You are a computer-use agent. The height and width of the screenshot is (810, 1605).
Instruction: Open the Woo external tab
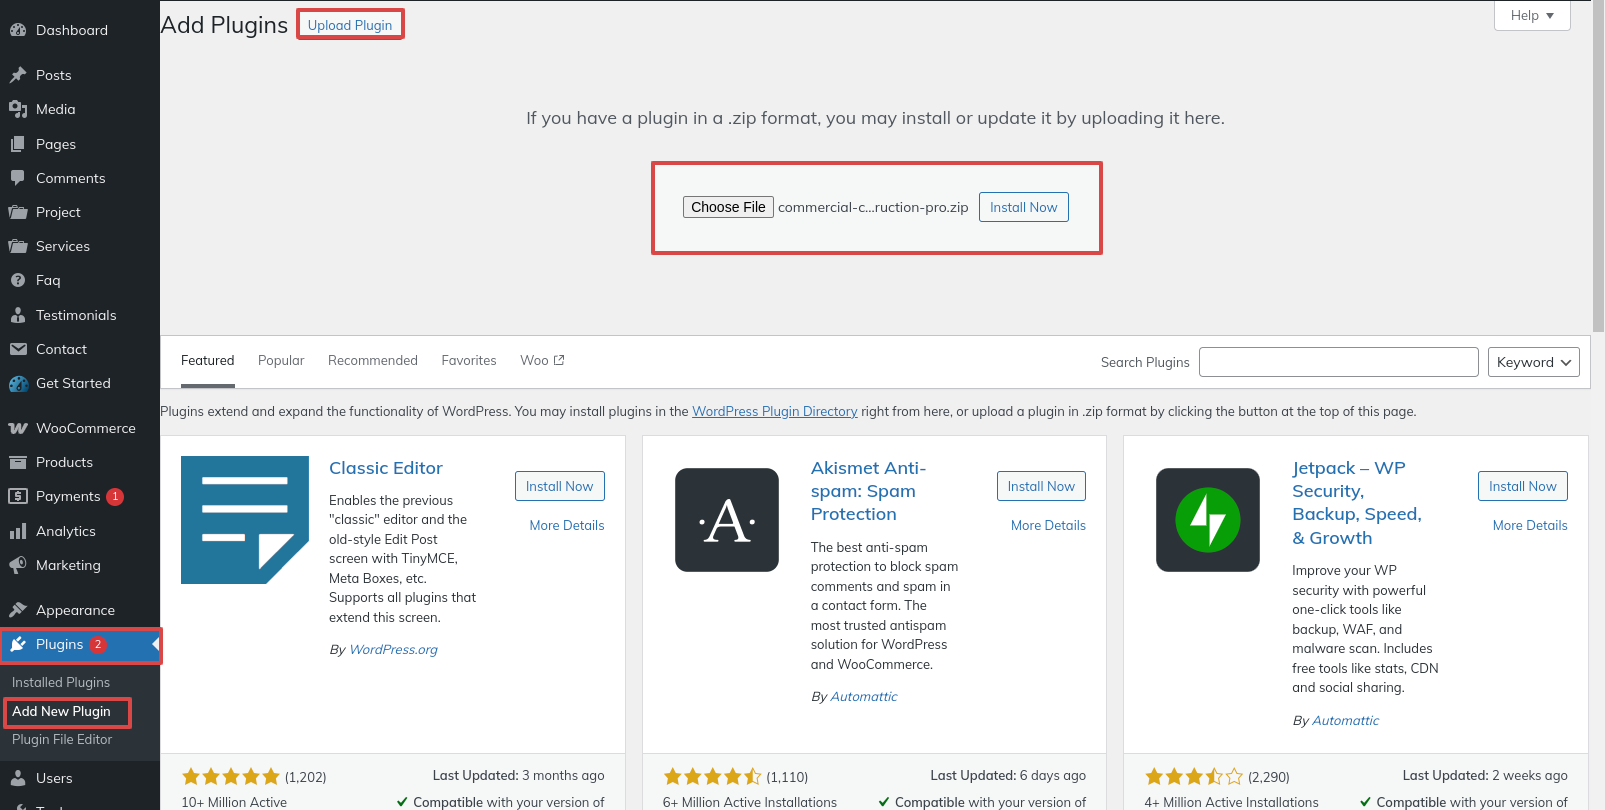542,361
